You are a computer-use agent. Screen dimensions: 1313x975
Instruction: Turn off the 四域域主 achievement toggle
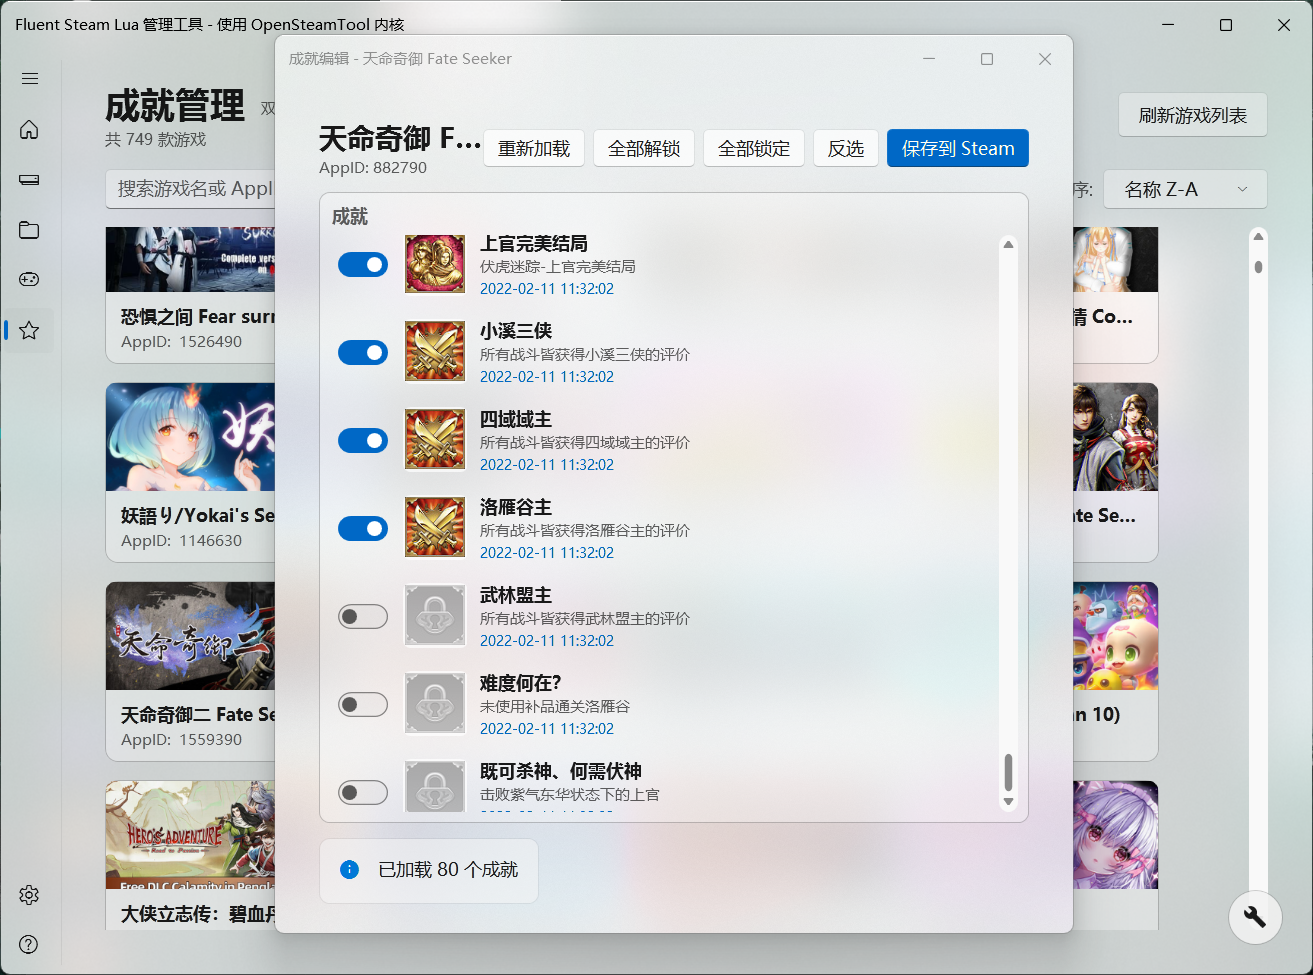point(363,440)
